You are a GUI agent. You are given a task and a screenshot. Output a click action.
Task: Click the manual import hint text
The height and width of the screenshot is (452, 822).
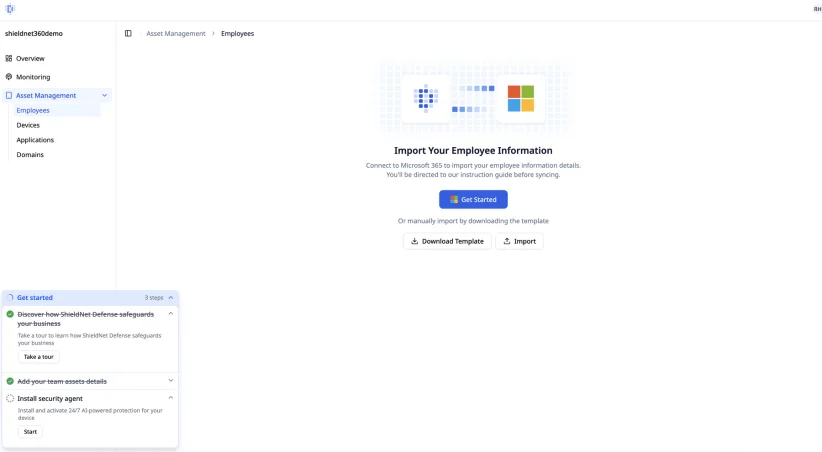[473, 221]
